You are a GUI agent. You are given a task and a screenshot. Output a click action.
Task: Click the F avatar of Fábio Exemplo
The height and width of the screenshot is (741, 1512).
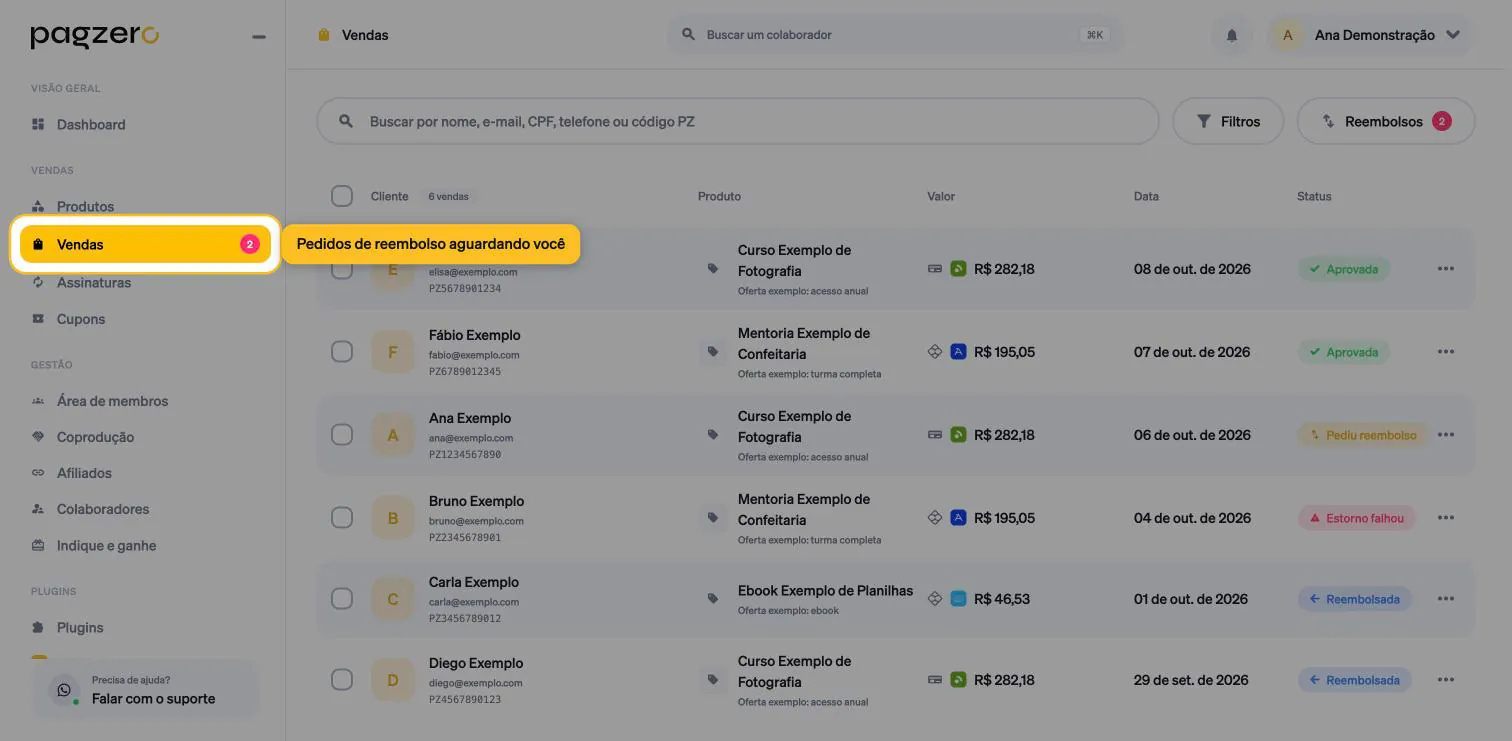tap(393, 352)
